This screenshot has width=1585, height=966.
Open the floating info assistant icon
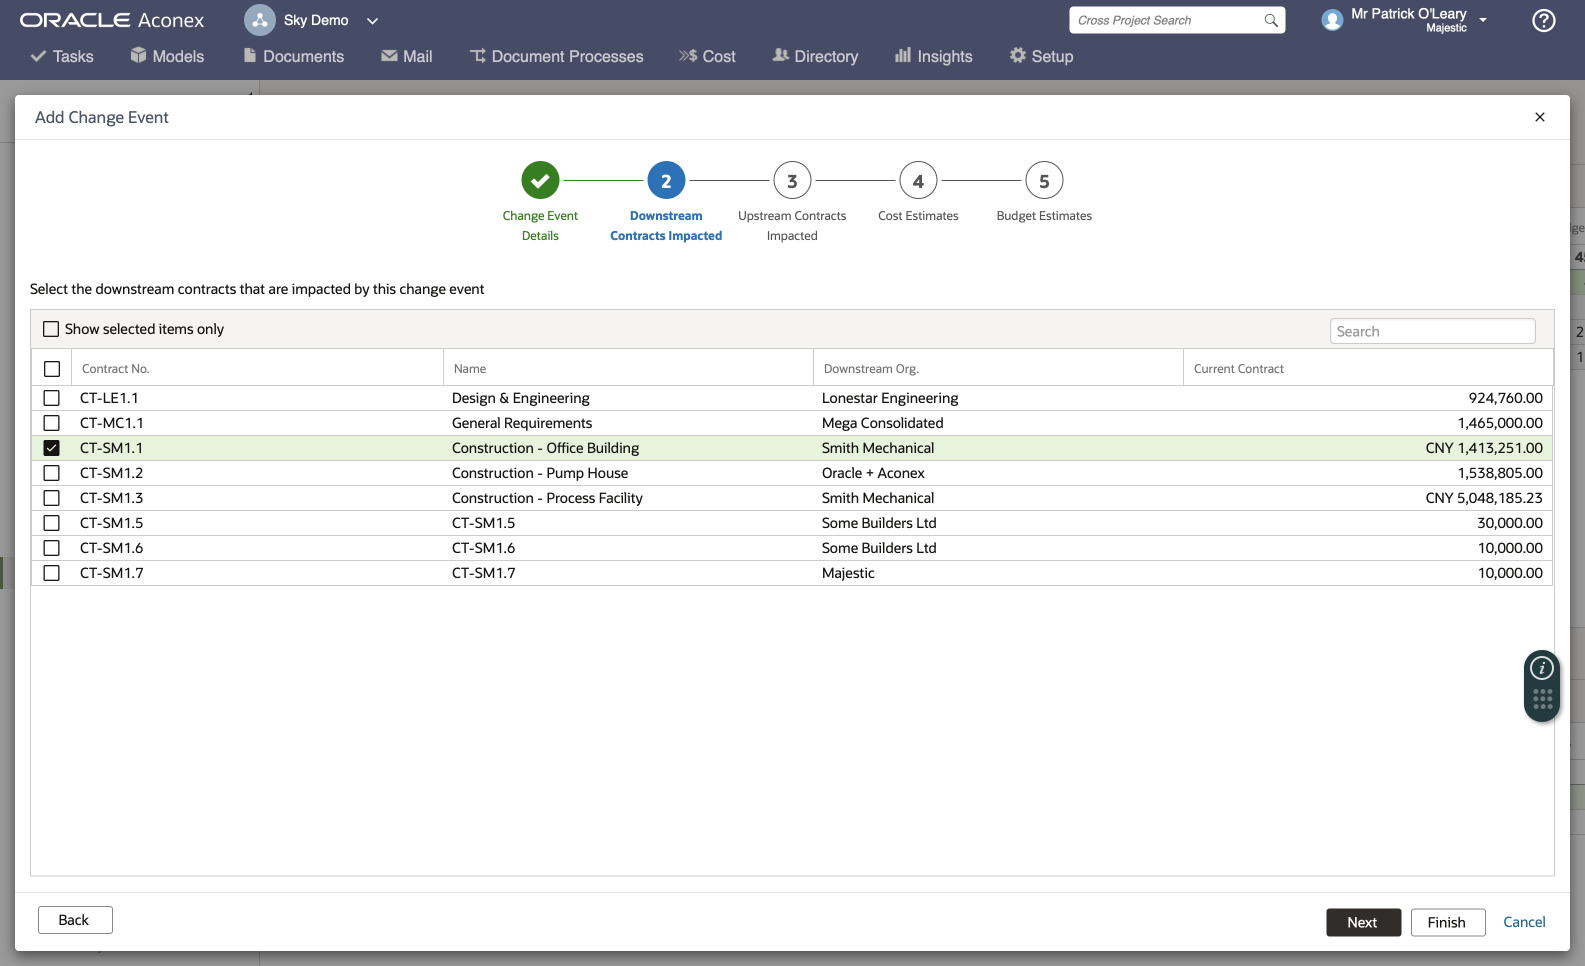tap(1542, 668)
